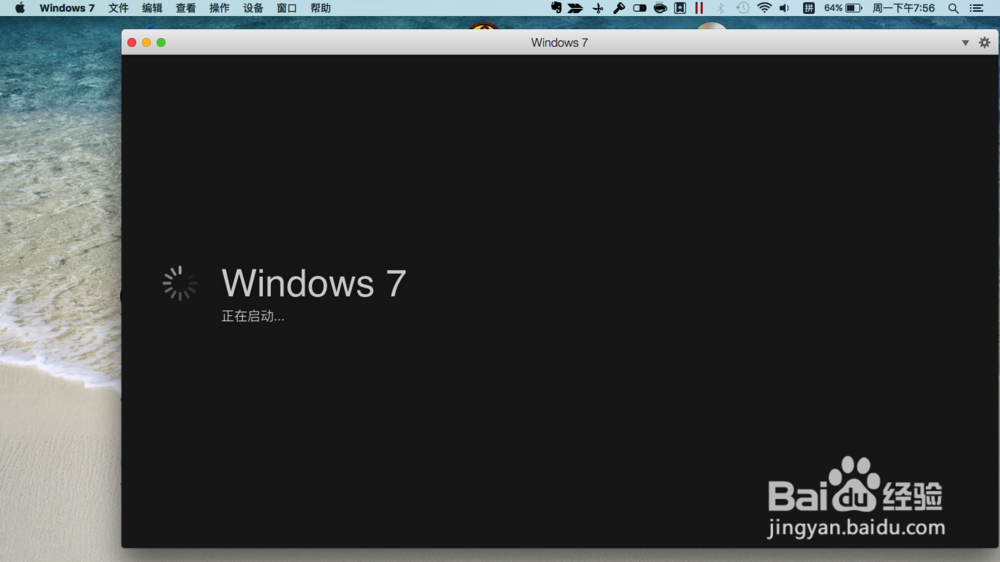Screen dimensions: 1000x562
Task: Open the 窗口 menu
Action: [x=287, y=8]
